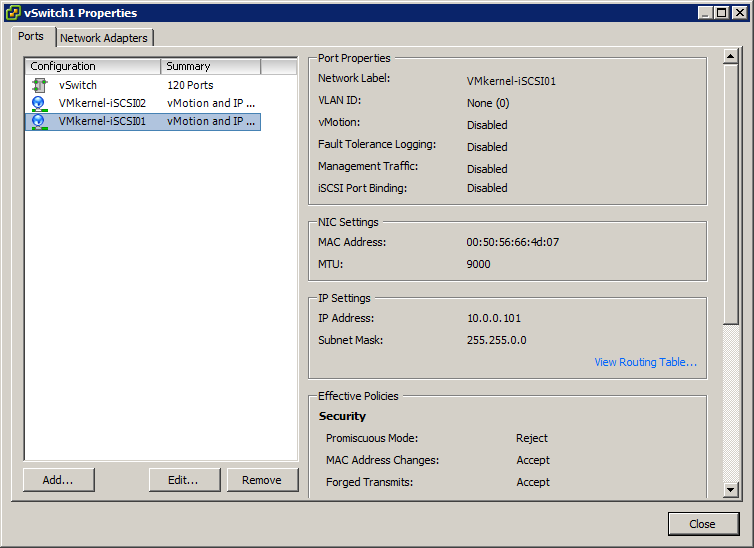This screenshot has height=548, width=754.
Task: Click the vertical scrollbar thumb
Action: tap(730, 190)
